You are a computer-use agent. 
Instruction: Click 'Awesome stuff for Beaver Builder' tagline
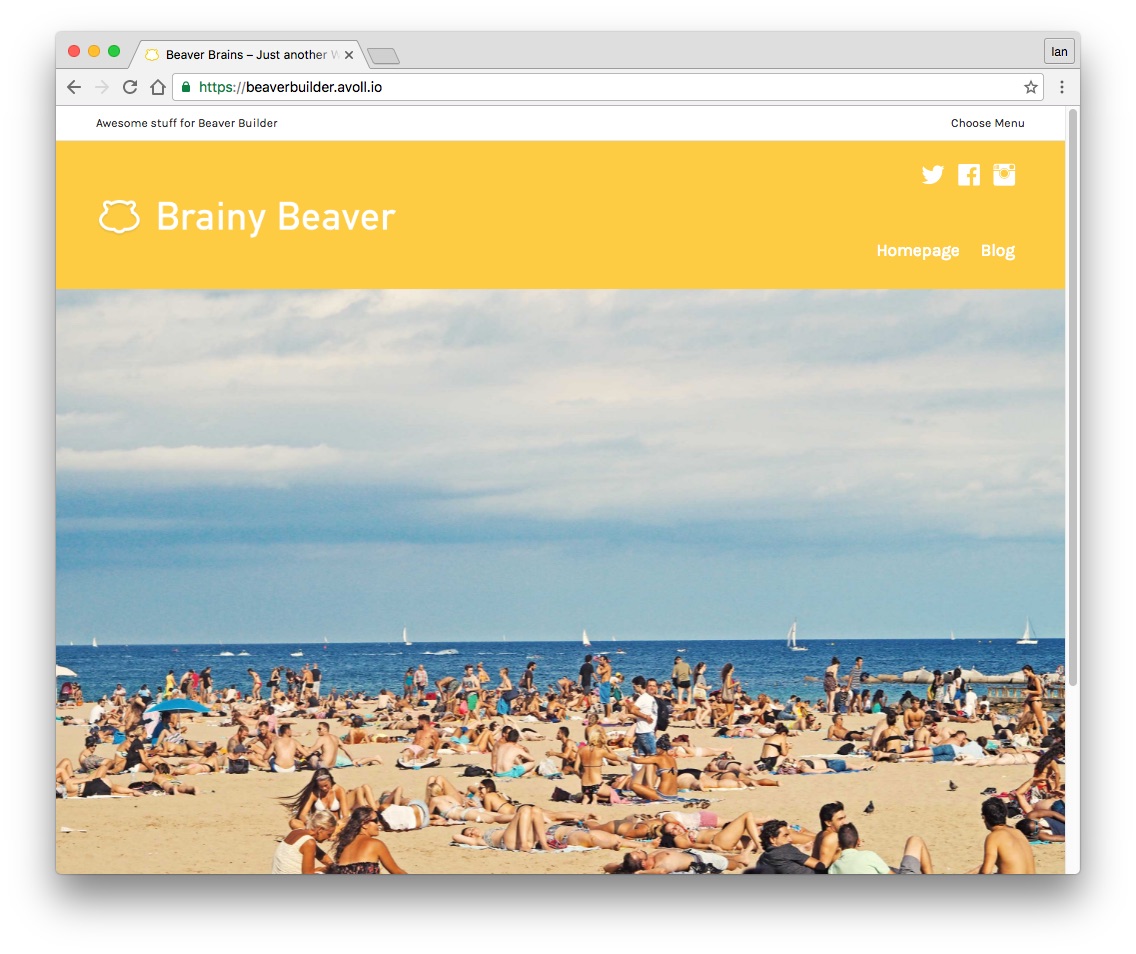186,123
